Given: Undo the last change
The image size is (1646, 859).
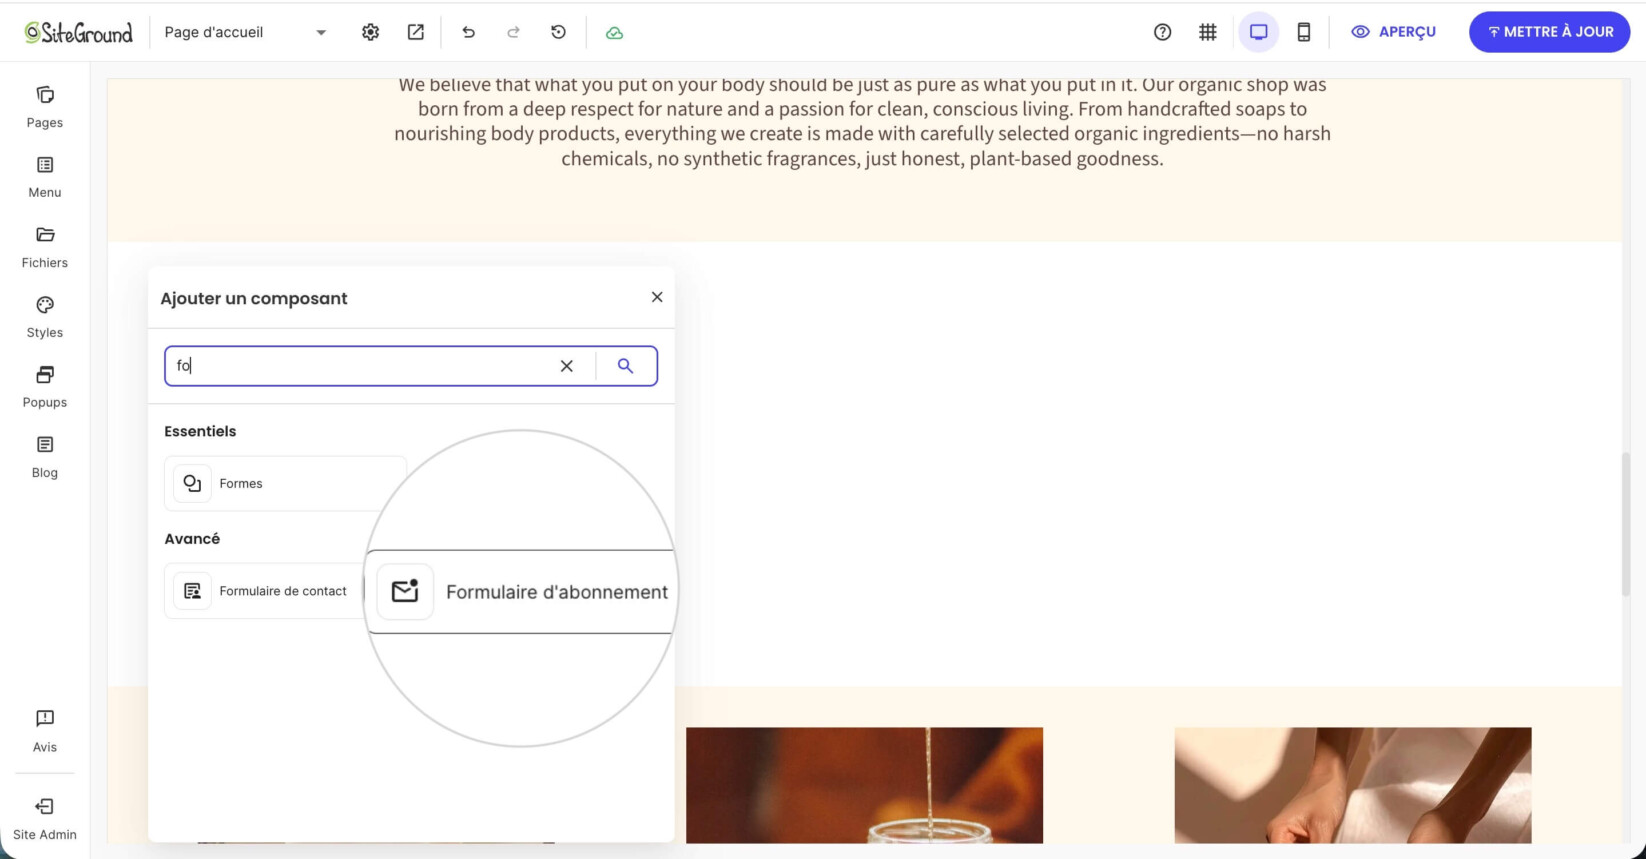Looking at the screenshot, I should 468,32.
